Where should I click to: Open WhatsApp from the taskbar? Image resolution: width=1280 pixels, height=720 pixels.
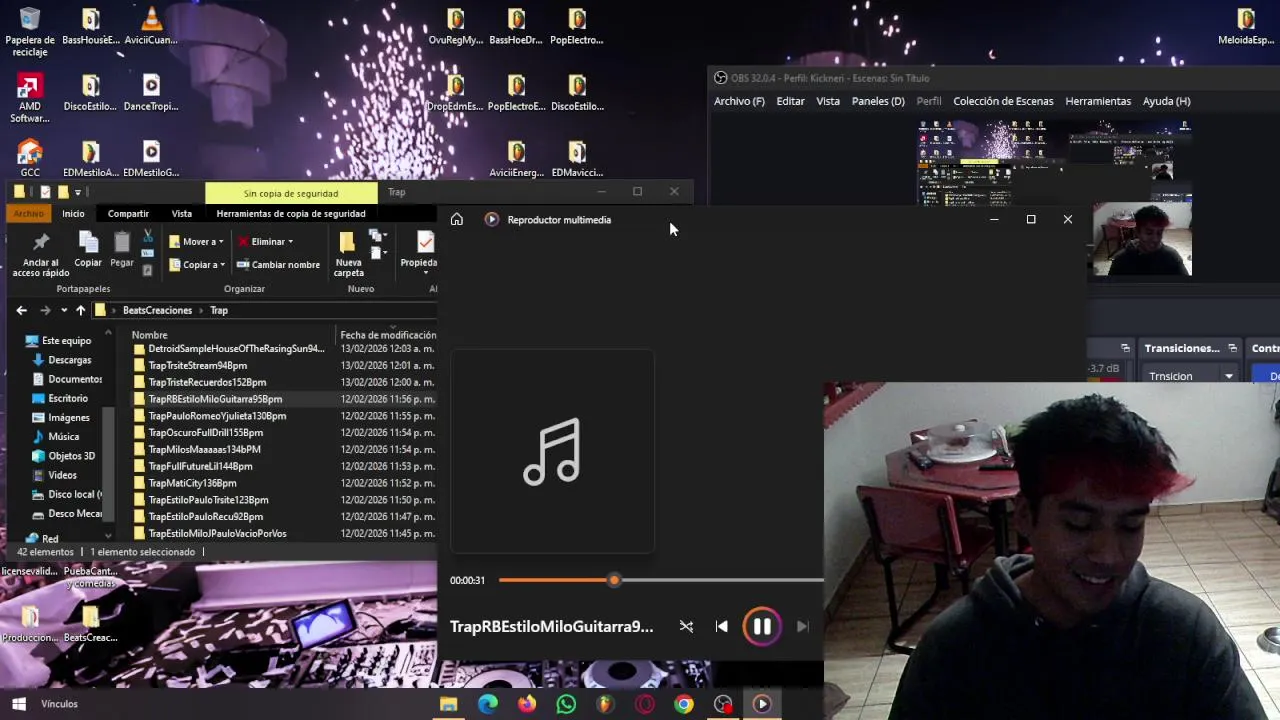point(566,704)
